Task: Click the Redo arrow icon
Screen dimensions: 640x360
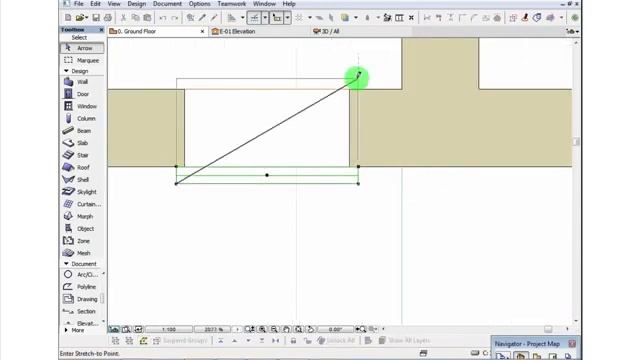Action: click(x=175, y=18)
